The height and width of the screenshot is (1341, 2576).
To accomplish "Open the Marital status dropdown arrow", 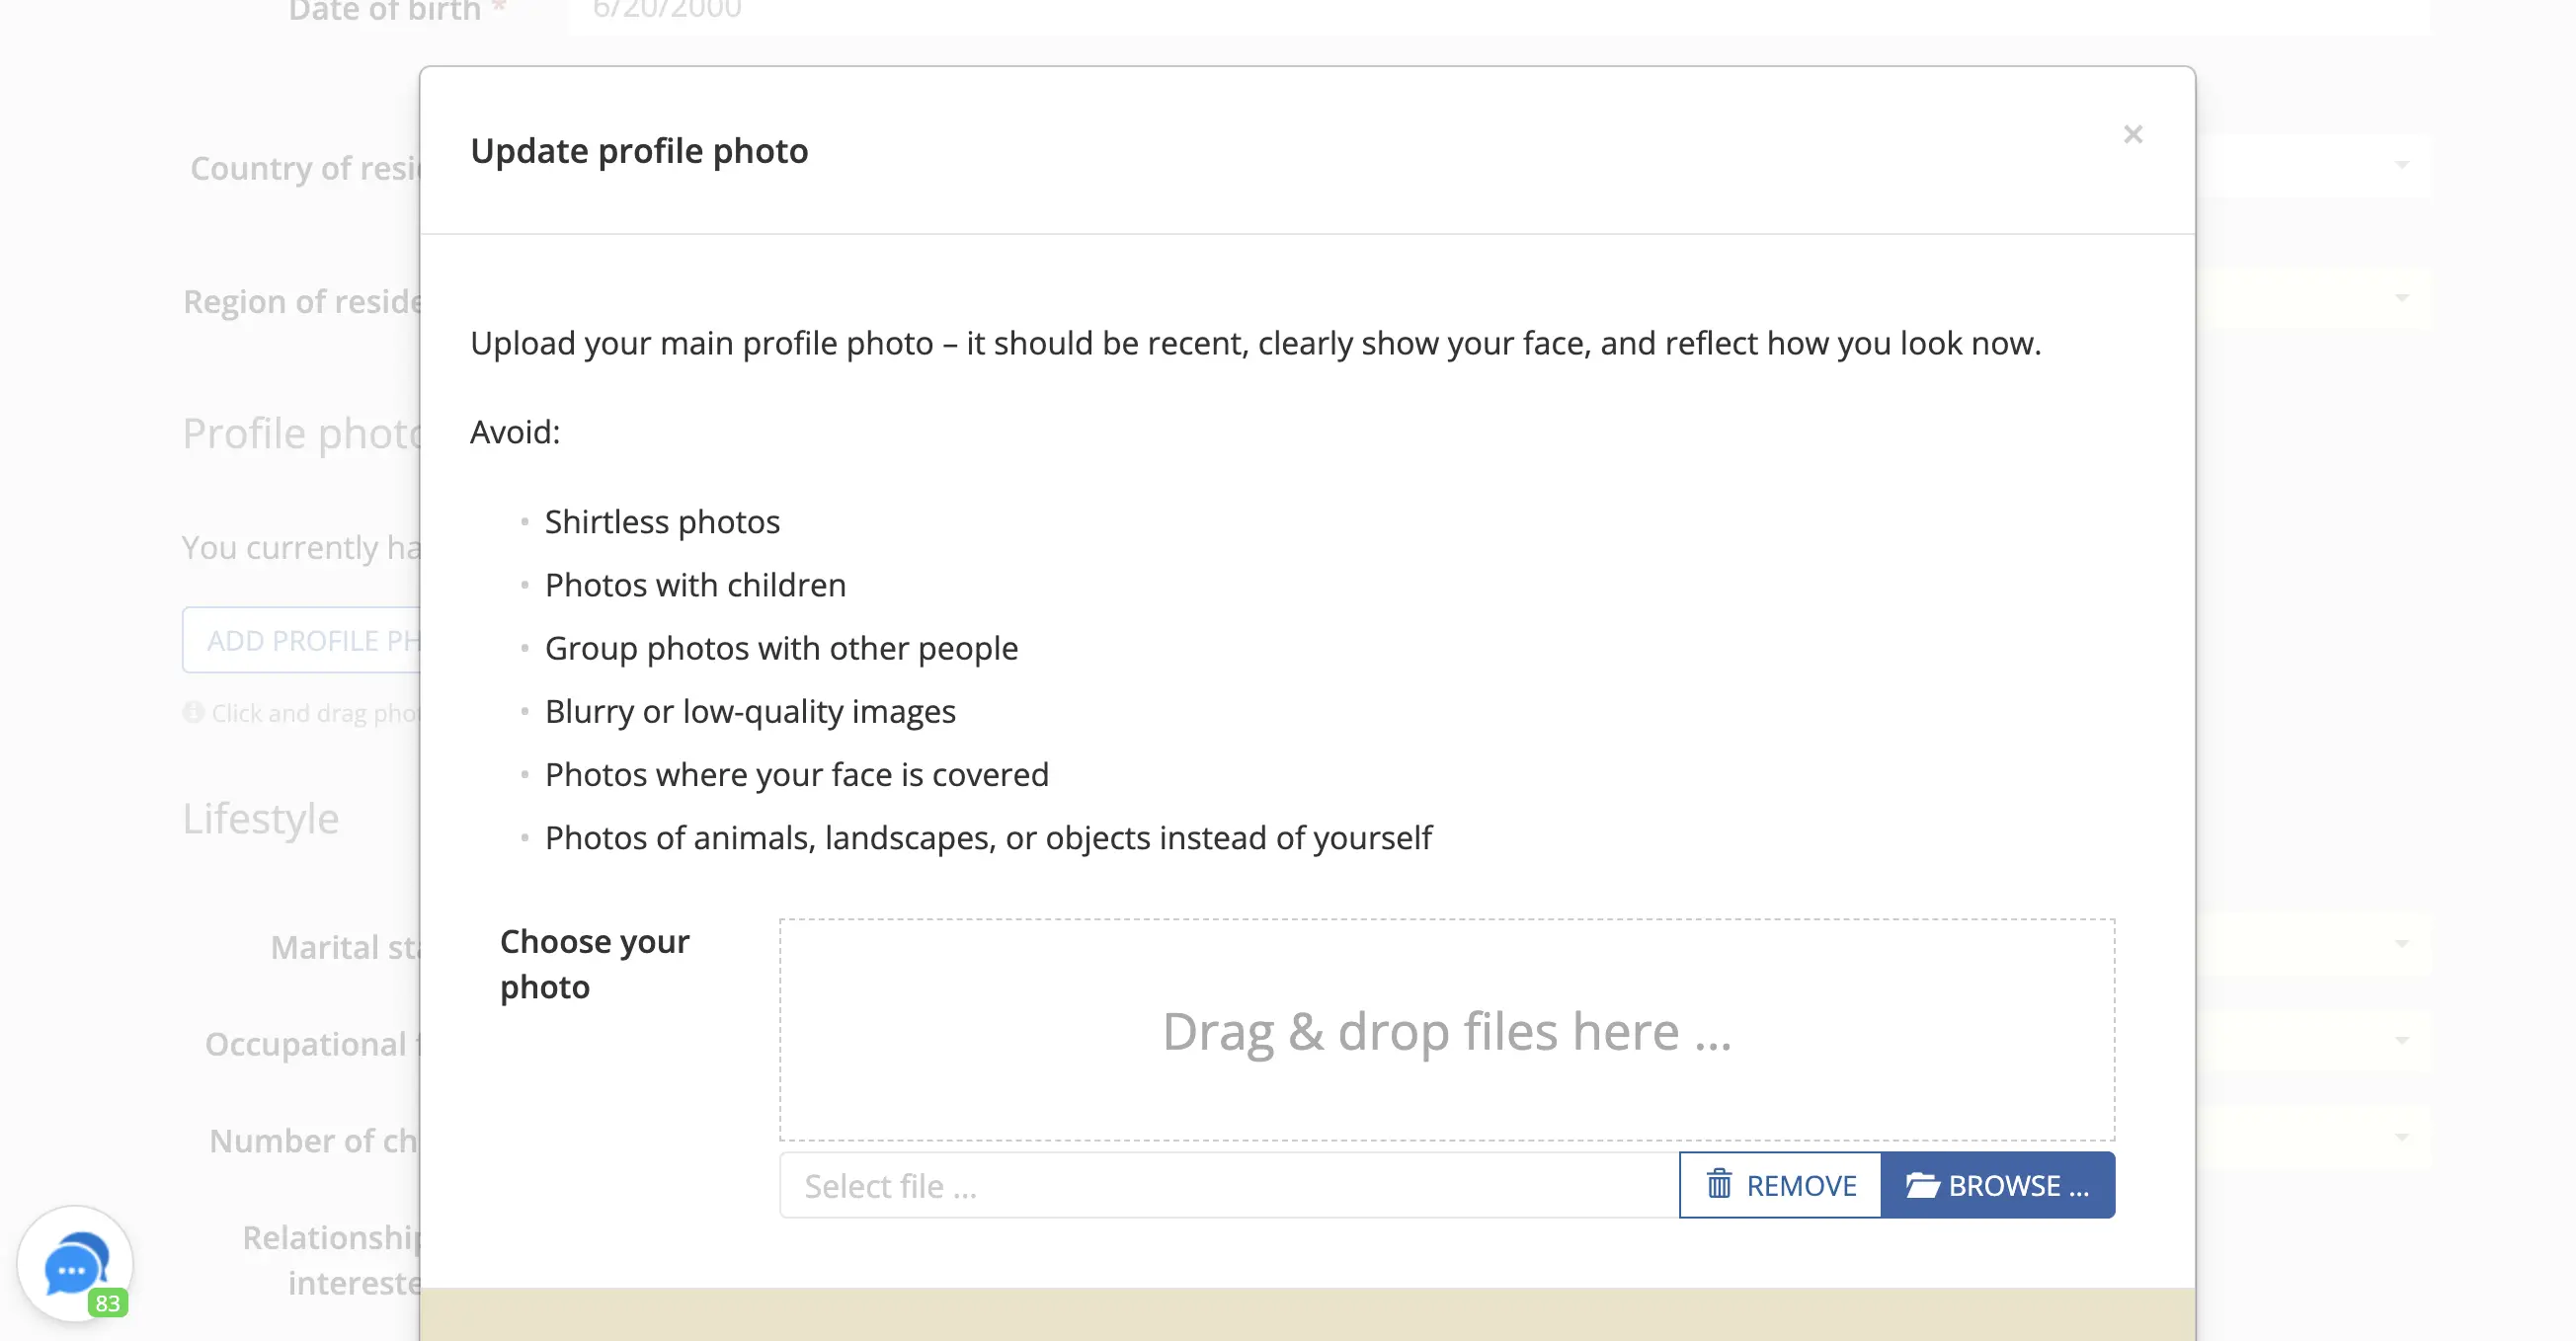I will 2401,944.
